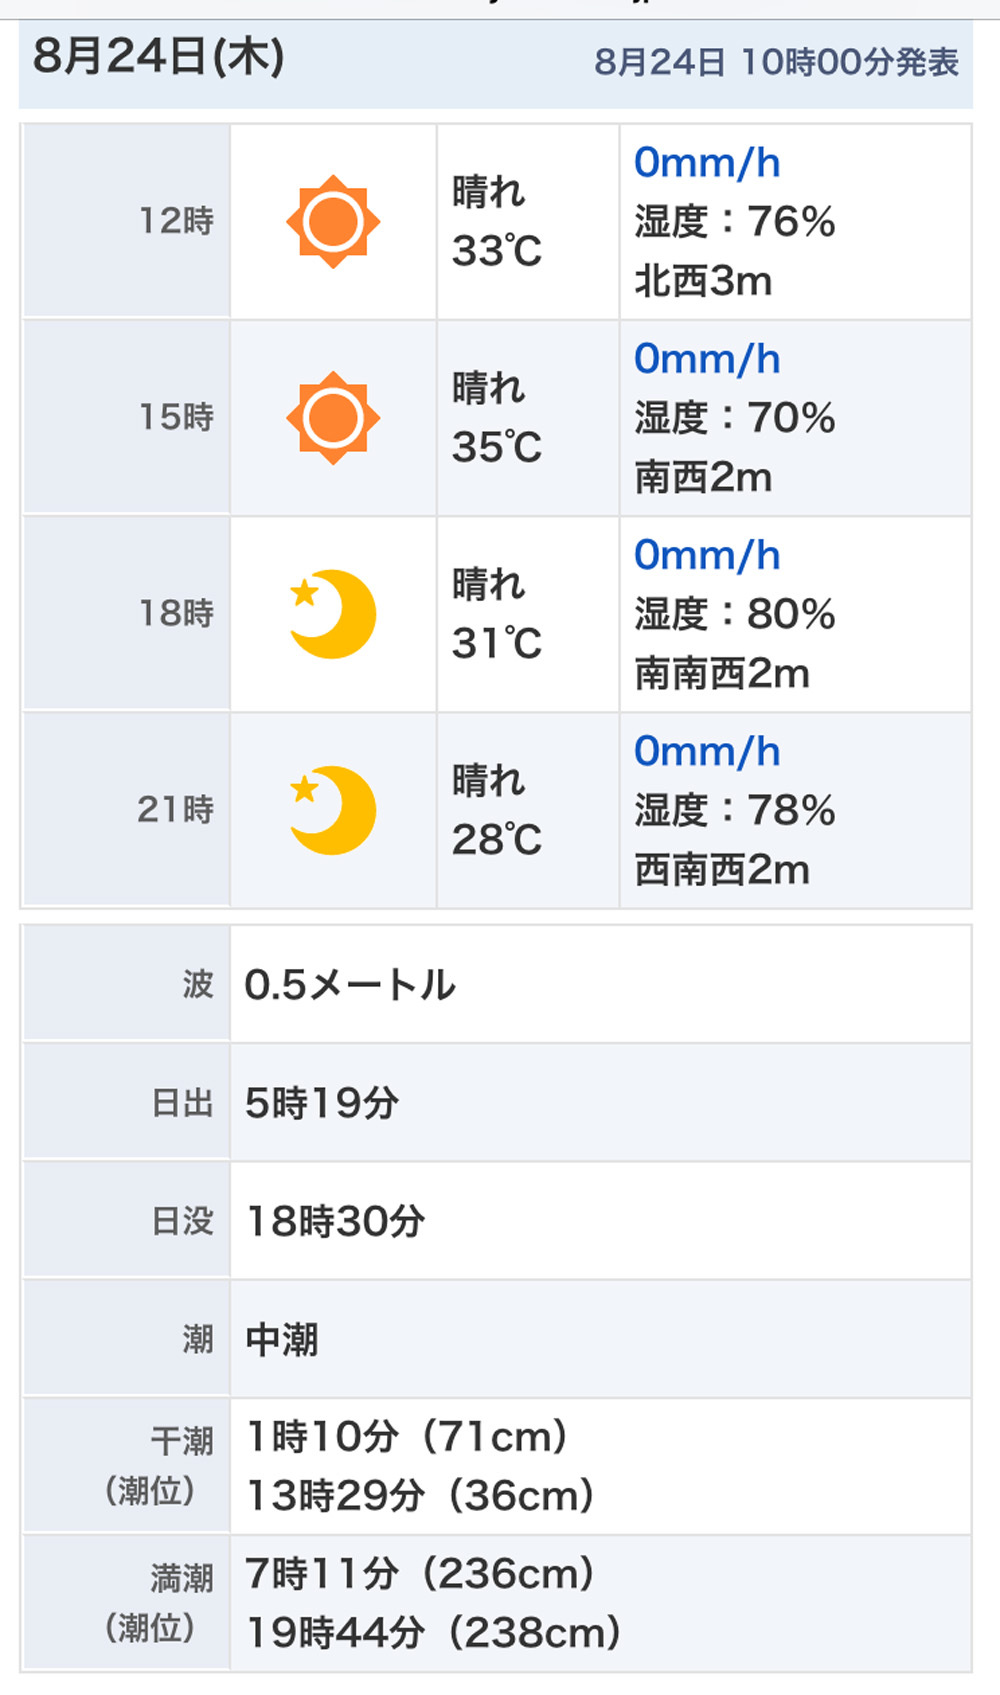Click the moon icon for 21時

[x=333, y=810]
